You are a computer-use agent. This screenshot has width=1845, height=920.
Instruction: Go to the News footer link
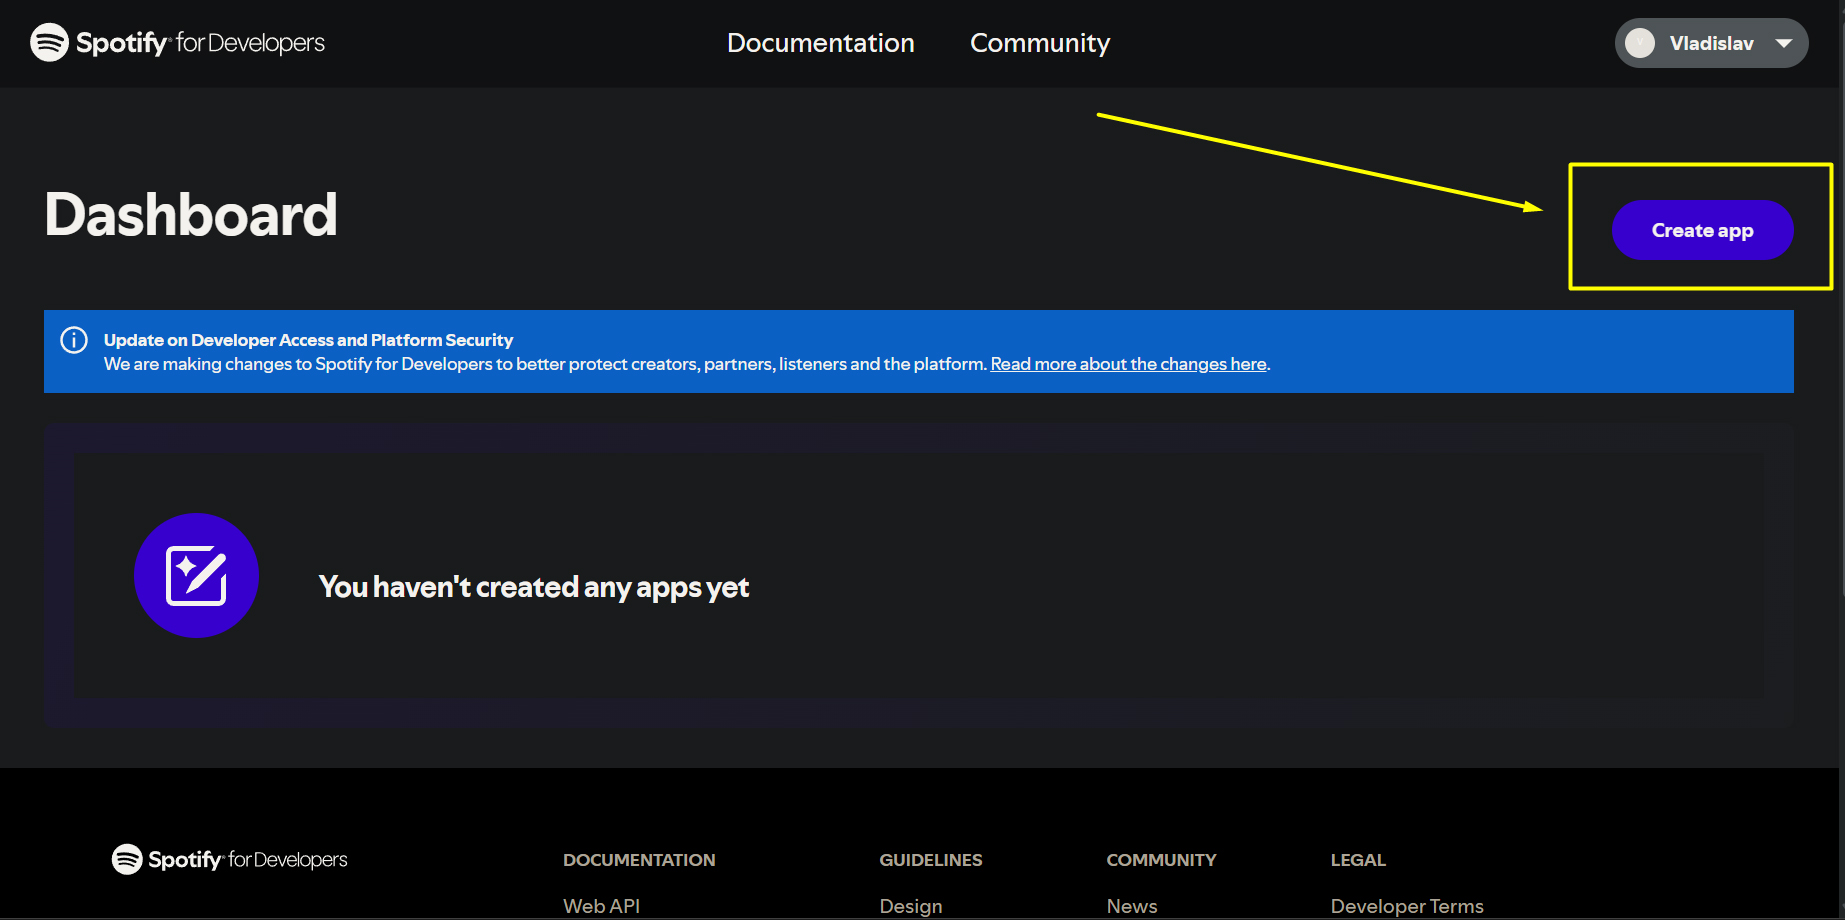(1131, 906)
